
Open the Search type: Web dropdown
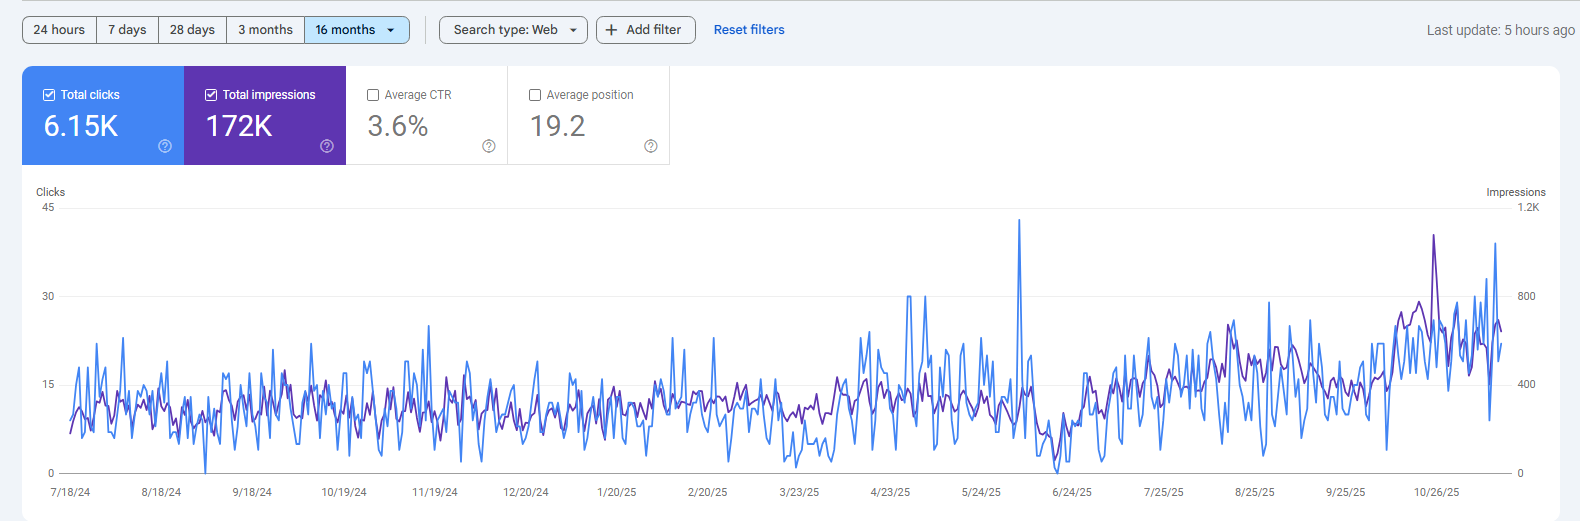pyautogui.click(x=513, y=30)
